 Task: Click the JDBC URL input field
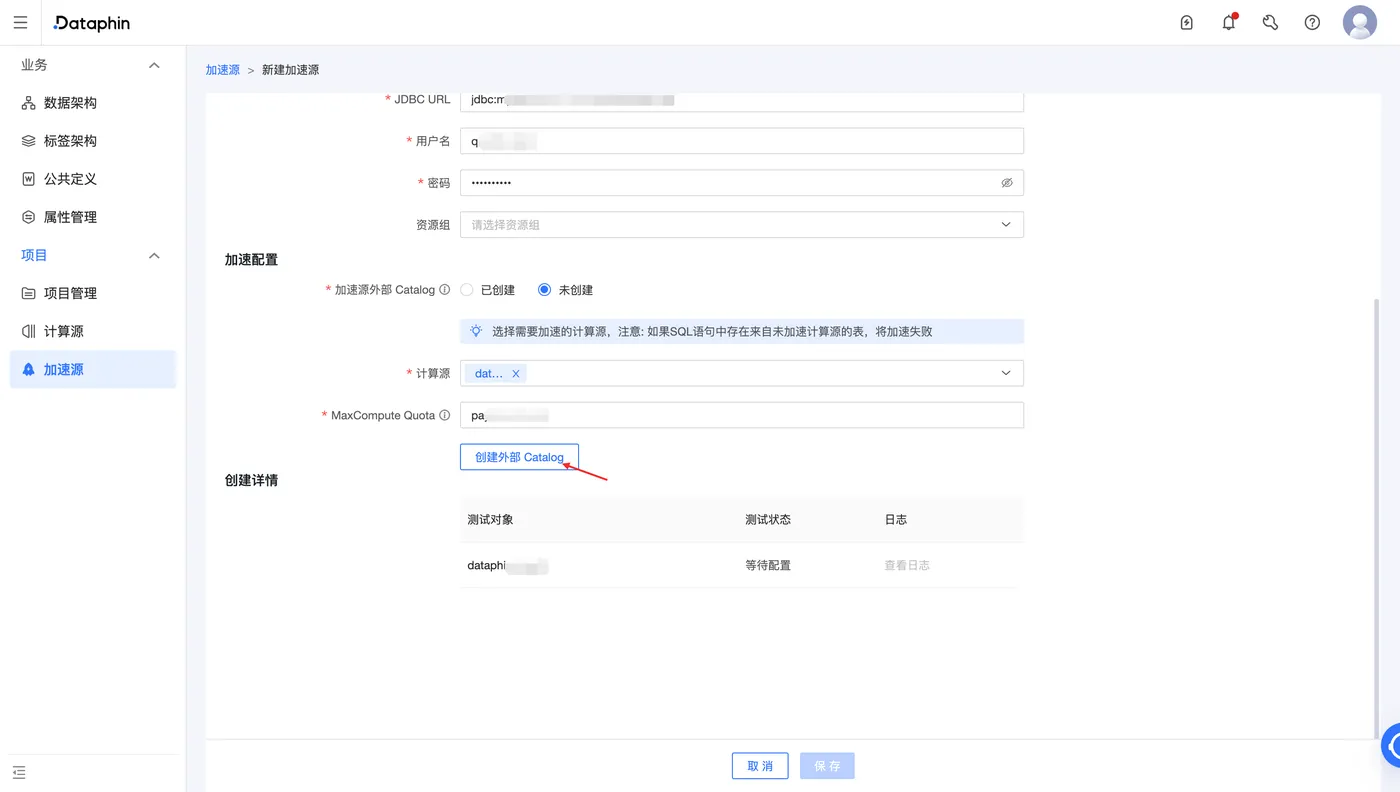(742, 100)
